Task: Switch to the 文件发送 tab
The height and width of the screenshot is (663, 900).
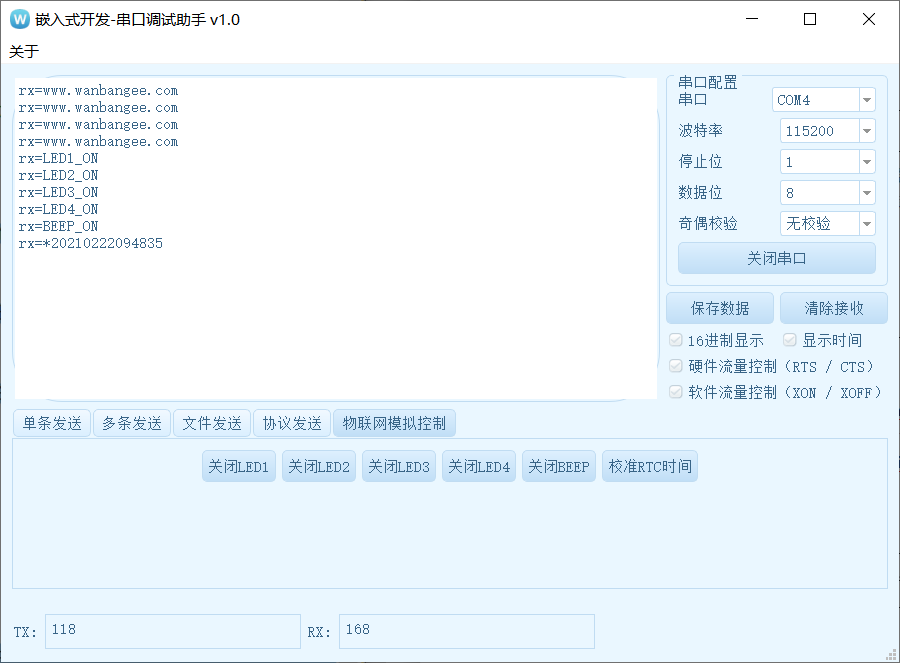Action: [x=212, y=424]
